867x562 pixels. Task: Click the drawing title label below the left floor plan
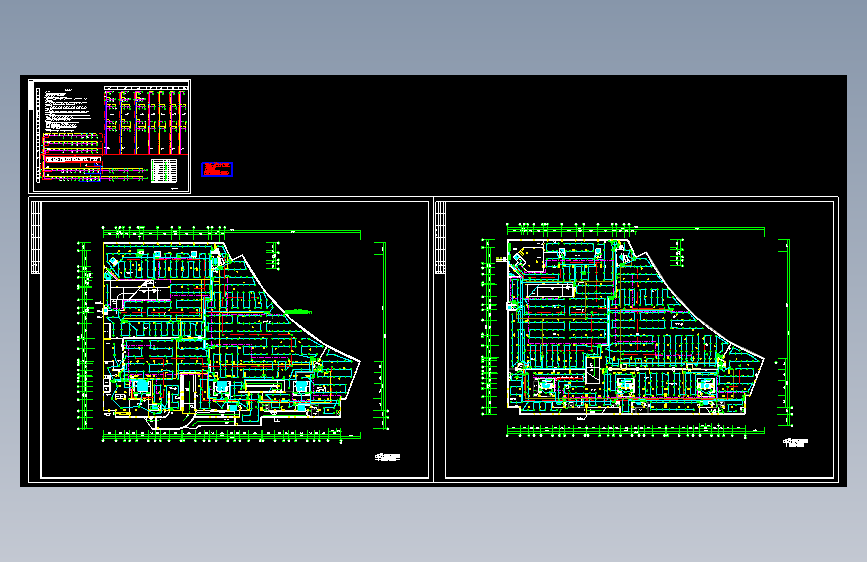pos(388,457)
